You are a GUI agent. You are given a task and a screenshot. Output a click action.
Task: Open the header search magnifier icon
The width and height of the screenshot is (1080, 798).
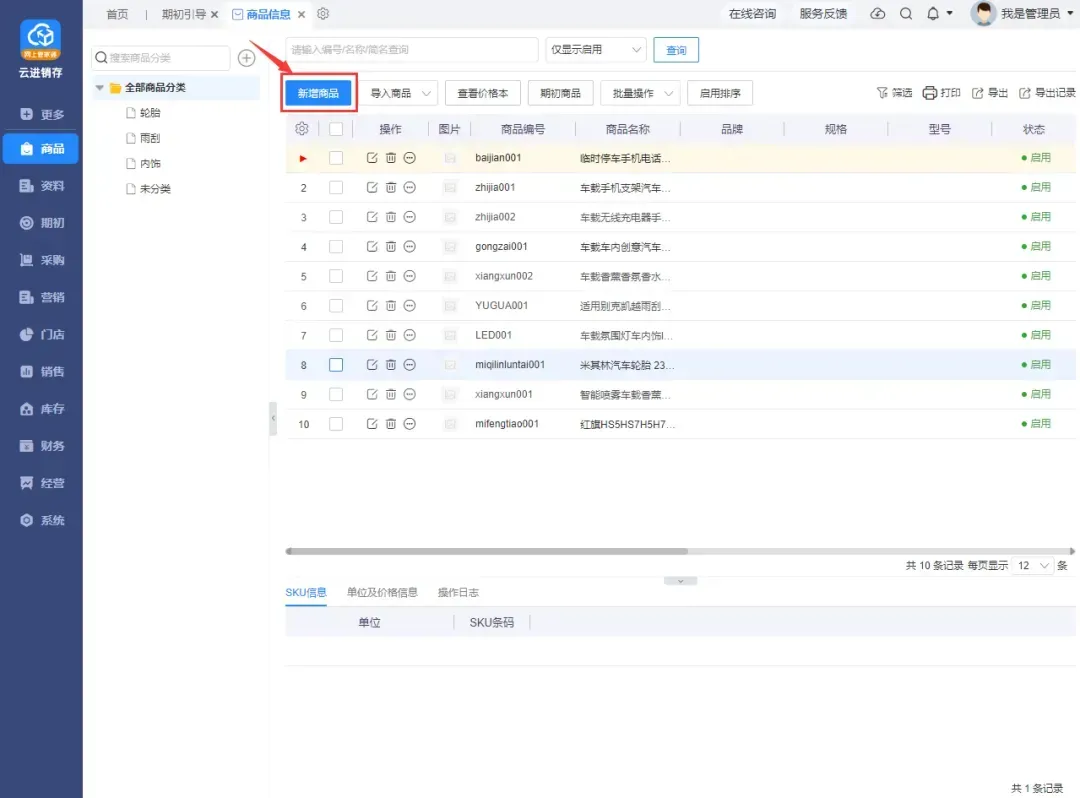[906, 14]
